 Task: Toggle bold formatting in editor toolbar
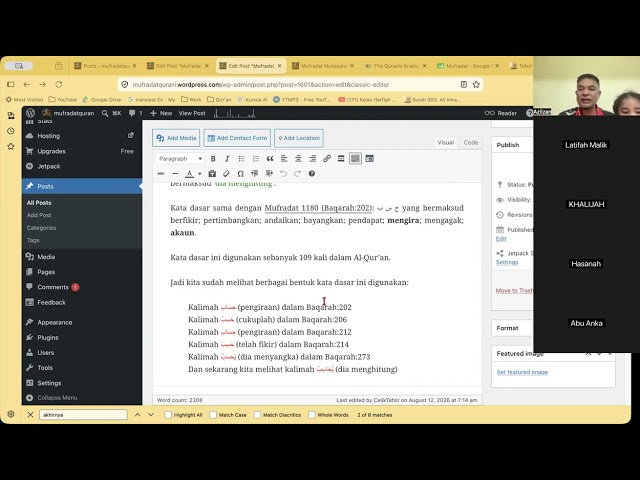(213, 158)
